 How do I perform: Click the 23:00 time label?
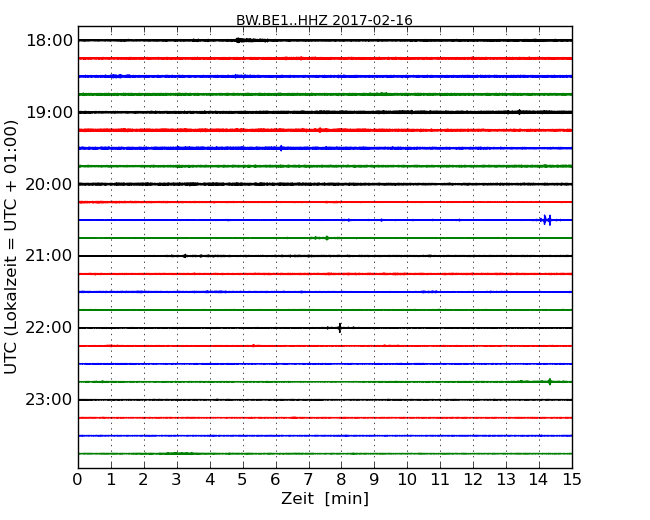[49, 400]
